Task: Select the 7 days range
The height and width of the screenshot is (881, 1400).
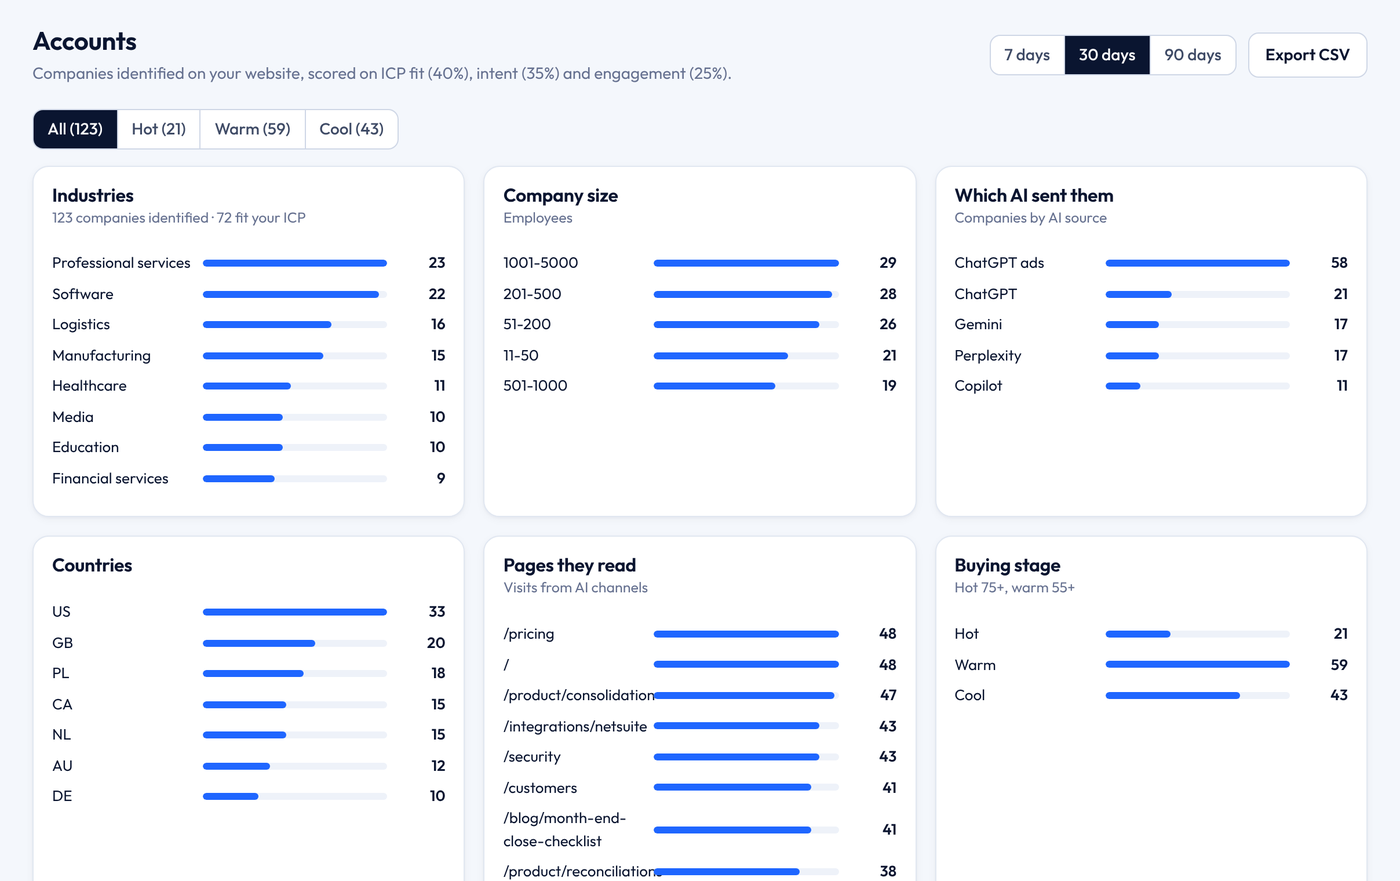Action: (1027, 55)
